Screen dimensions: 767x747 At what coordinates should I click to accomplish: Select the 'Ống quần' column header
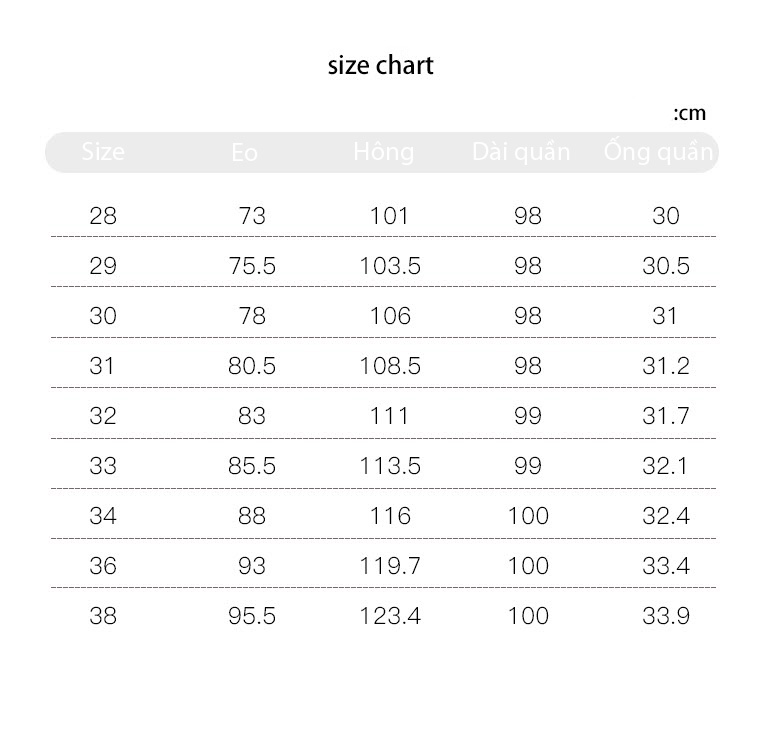pyautogui.click(x=658, y=151)
